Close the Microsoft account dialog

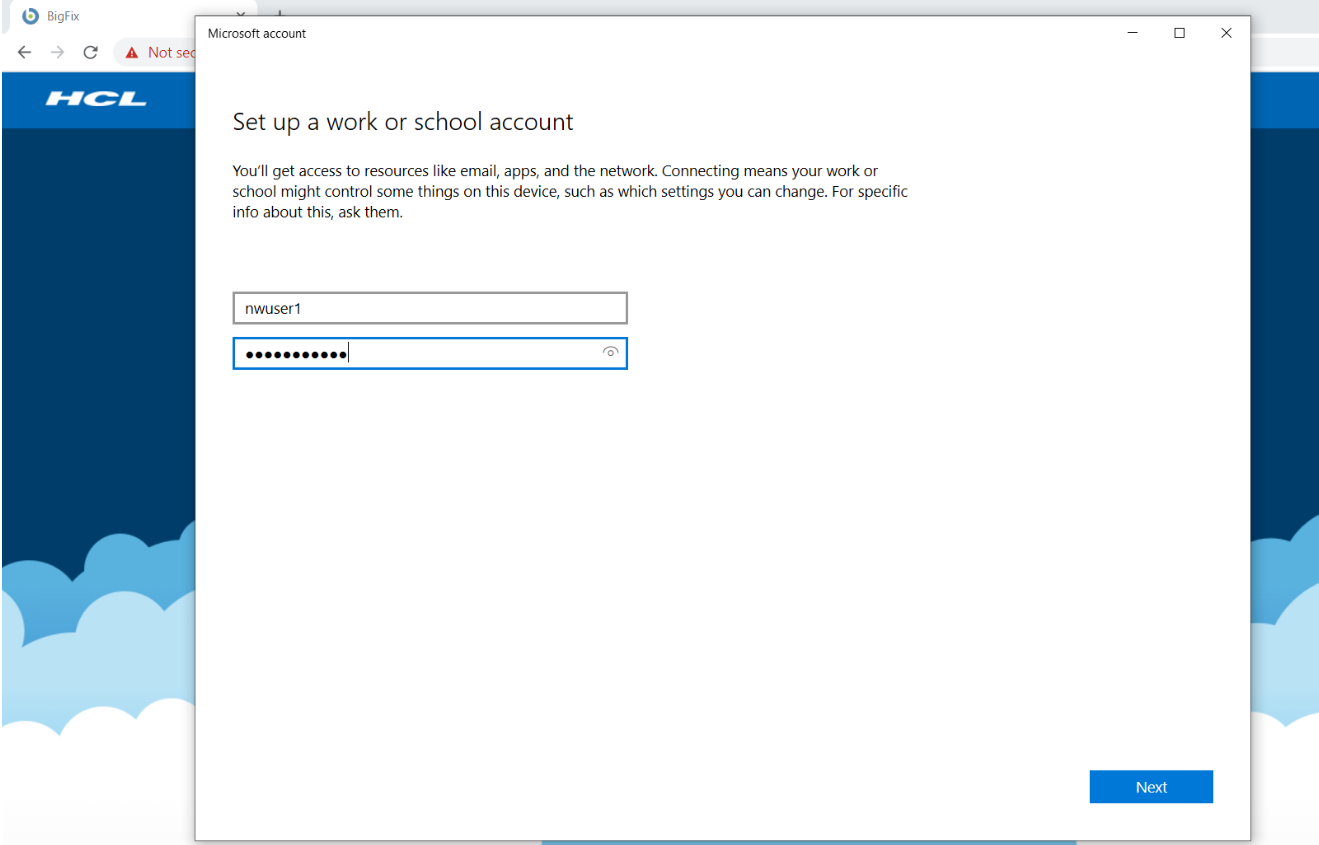pyautogui.click(x=1226, y=33)
